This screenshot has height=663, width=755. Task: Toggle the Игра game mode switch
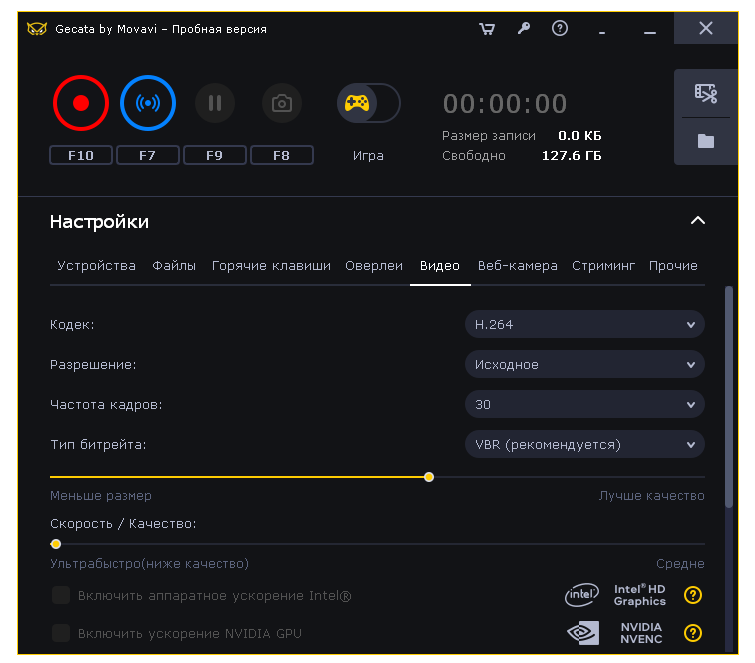coord(368,103)
